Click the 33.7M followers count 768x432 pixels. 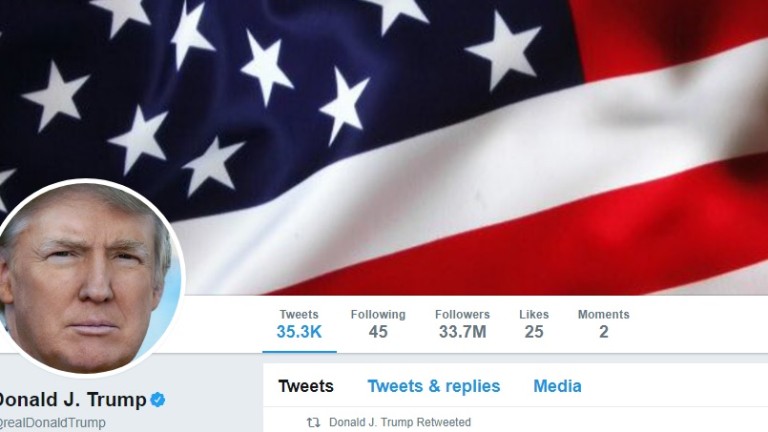pos(462,332)
